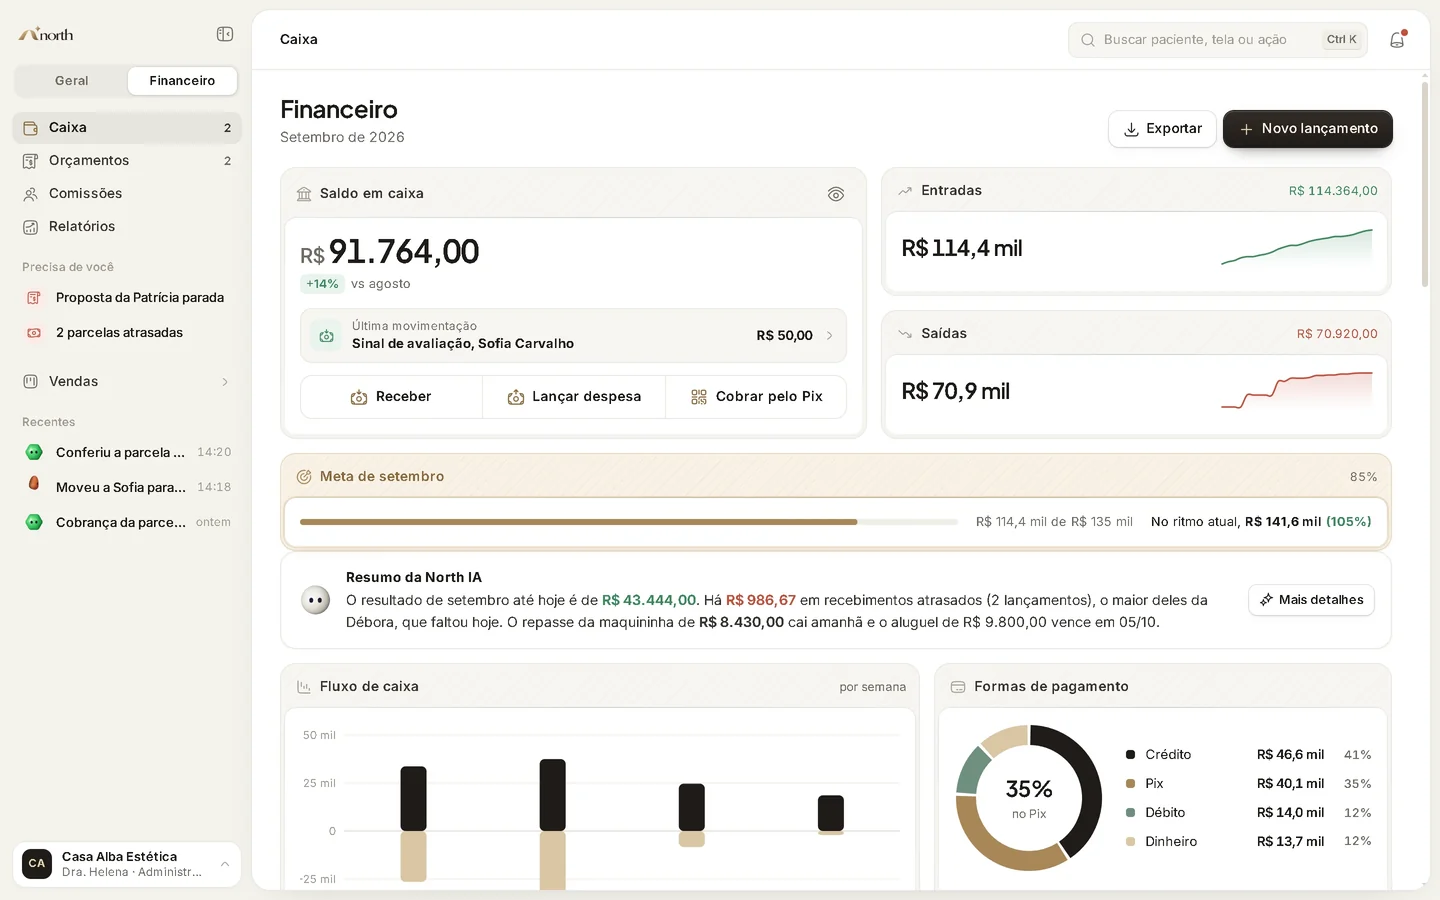Create a Novo lançamento

1308,129
